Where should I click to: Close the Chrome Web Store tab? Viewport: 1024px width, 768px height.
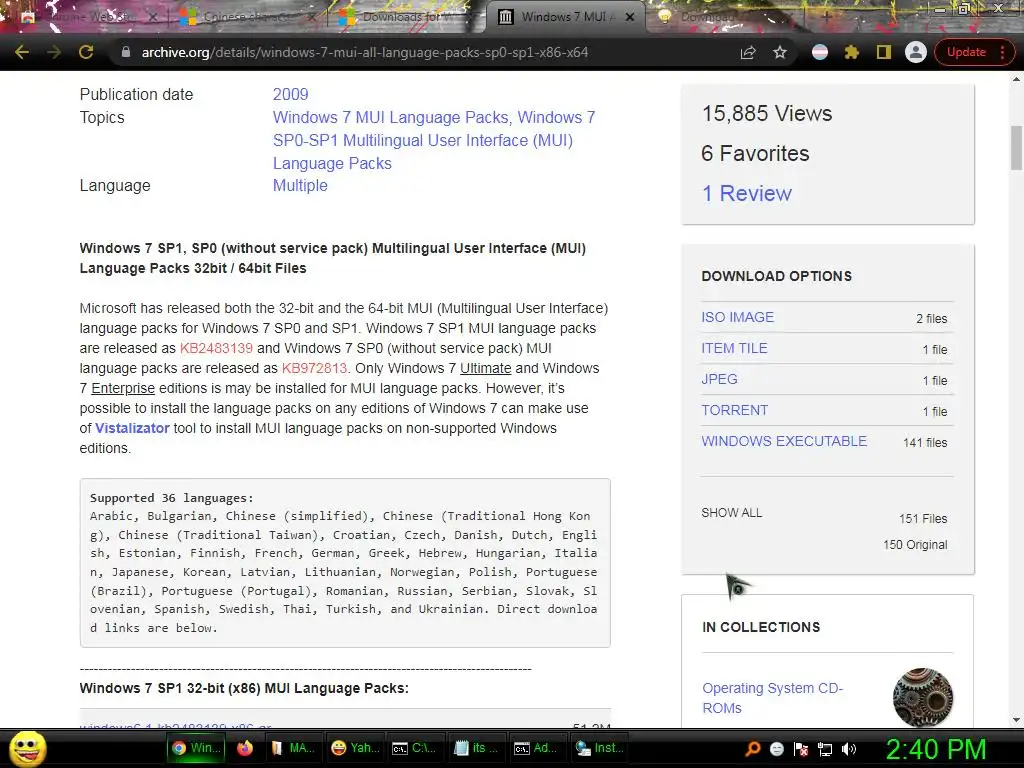coord(152,17)
